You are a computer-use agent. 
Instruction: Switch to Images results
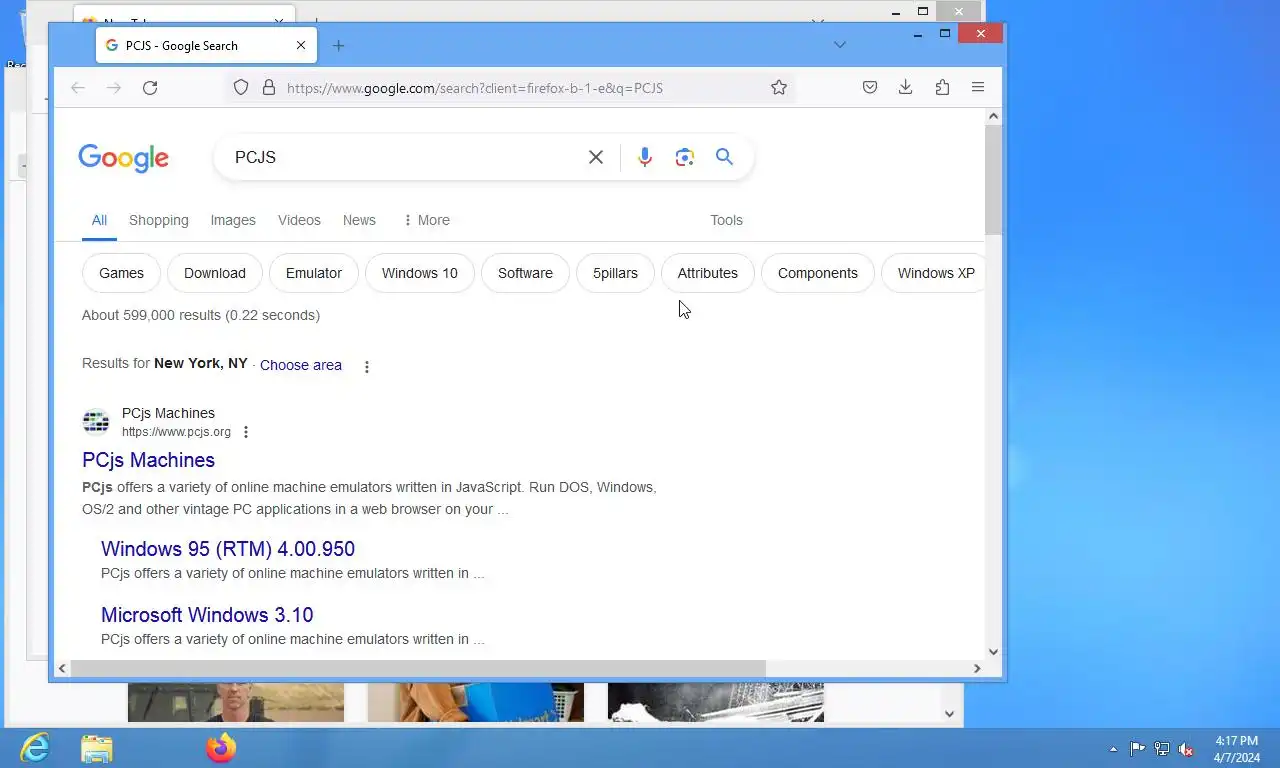click(233, 220)
